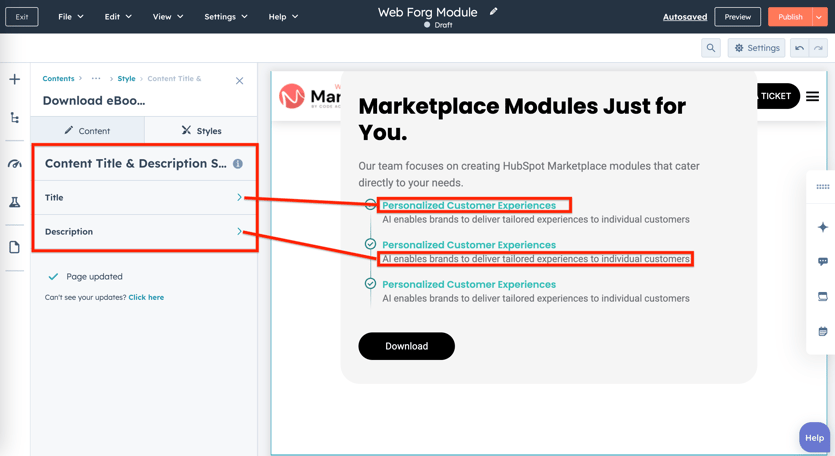This screenshot has width=835, height=456.
Task: Click the search magnifier icon in toolbar
Action: pos(711,48)
